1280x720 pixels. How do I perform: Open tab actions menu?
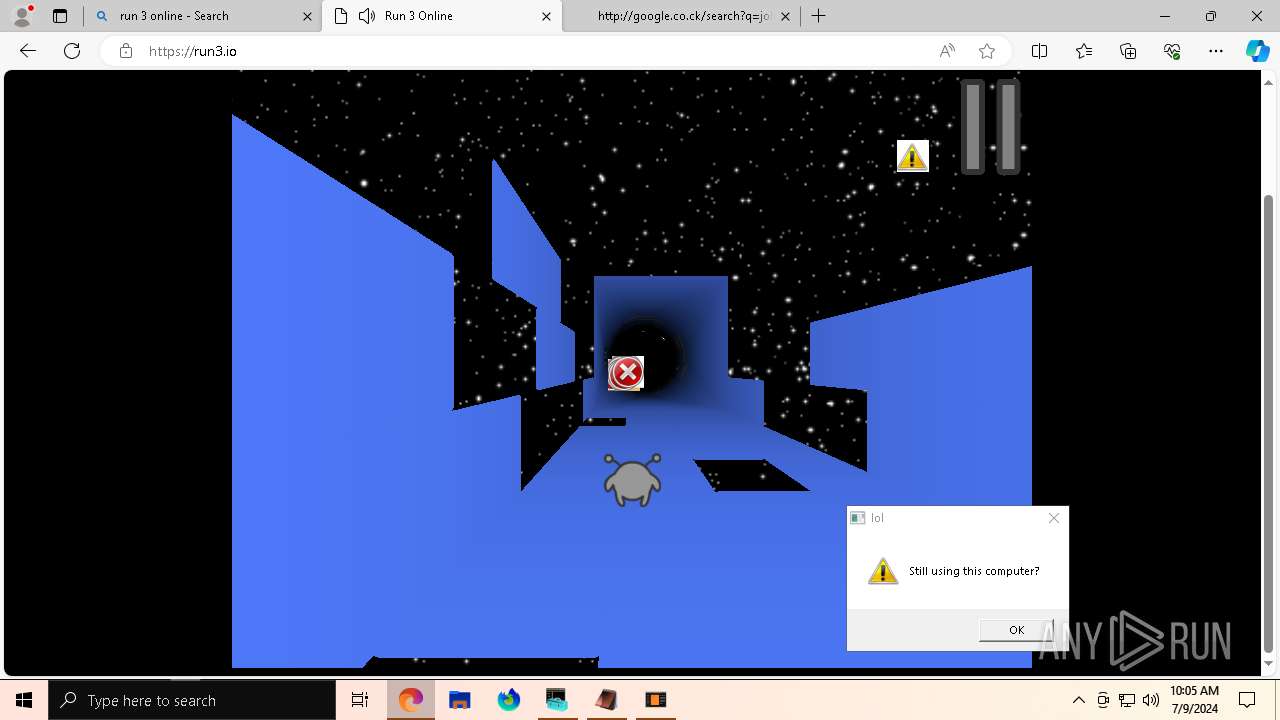60,16
